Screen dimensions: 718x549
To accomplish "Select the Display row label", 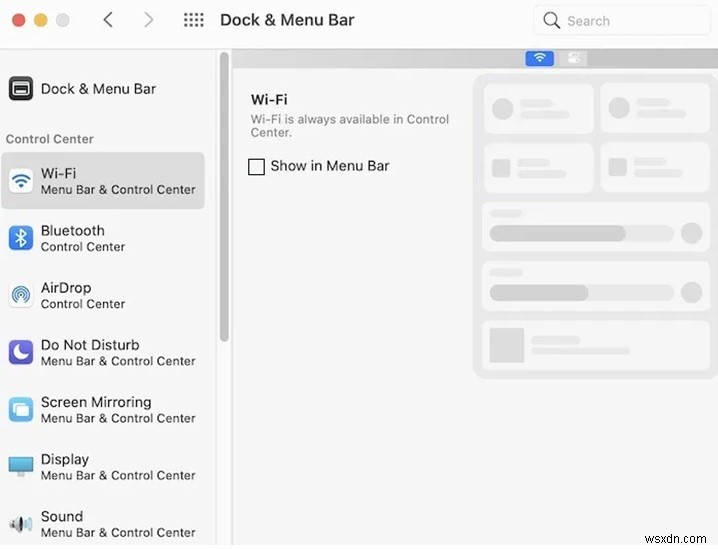I will click(x=65, y=459).
